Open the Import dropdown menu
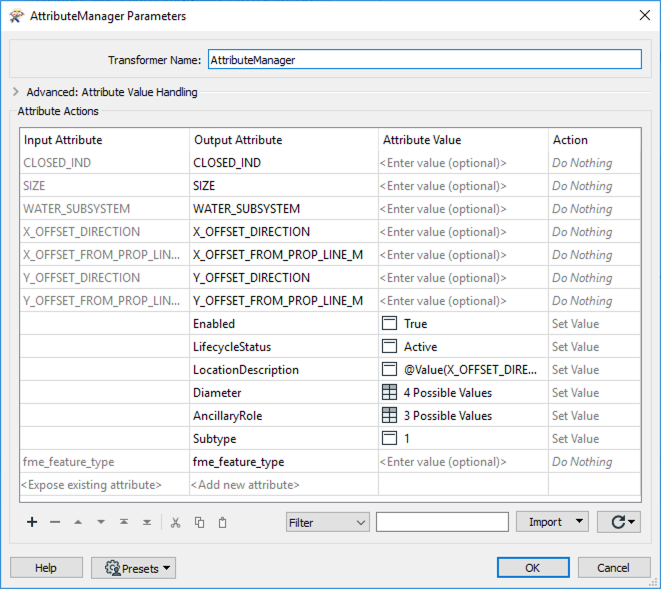Image resolution: width=661 pixels, height=589 pixels. (551, 522)
